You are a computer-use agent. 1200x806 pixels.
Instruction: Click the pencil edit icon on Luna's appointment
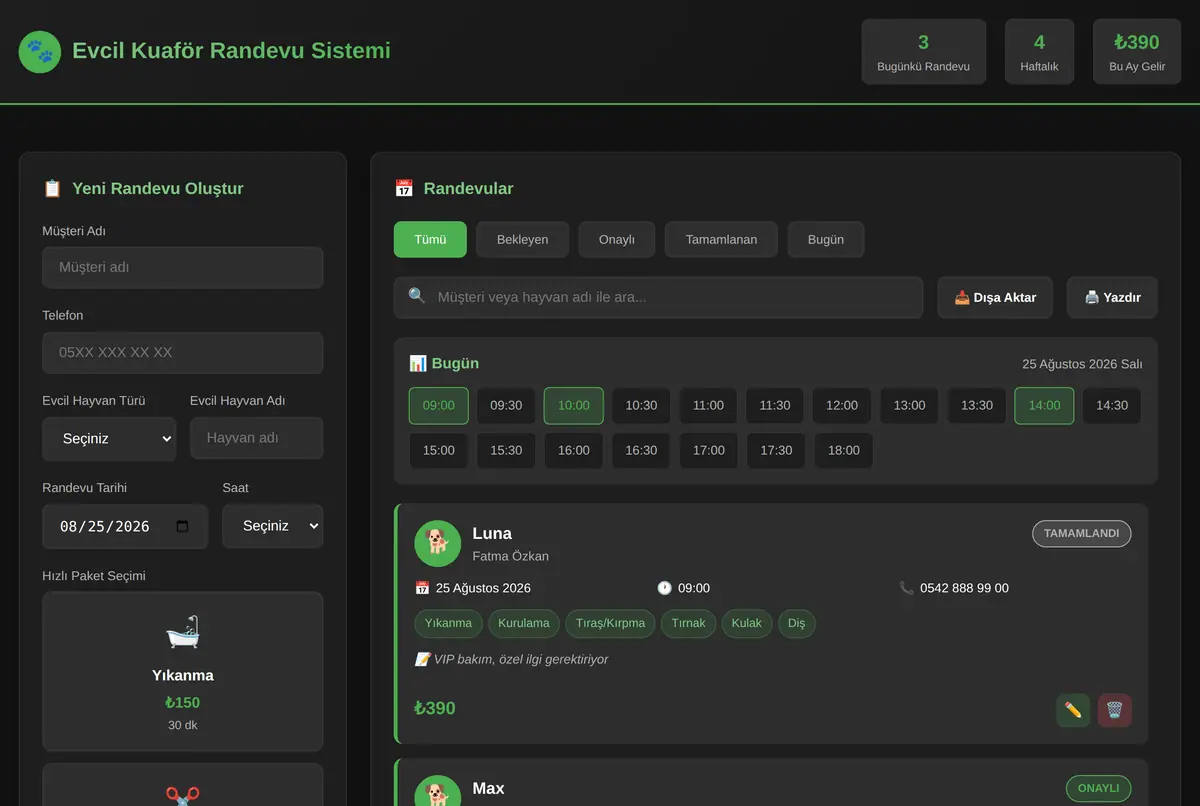tap(1073, 710)
